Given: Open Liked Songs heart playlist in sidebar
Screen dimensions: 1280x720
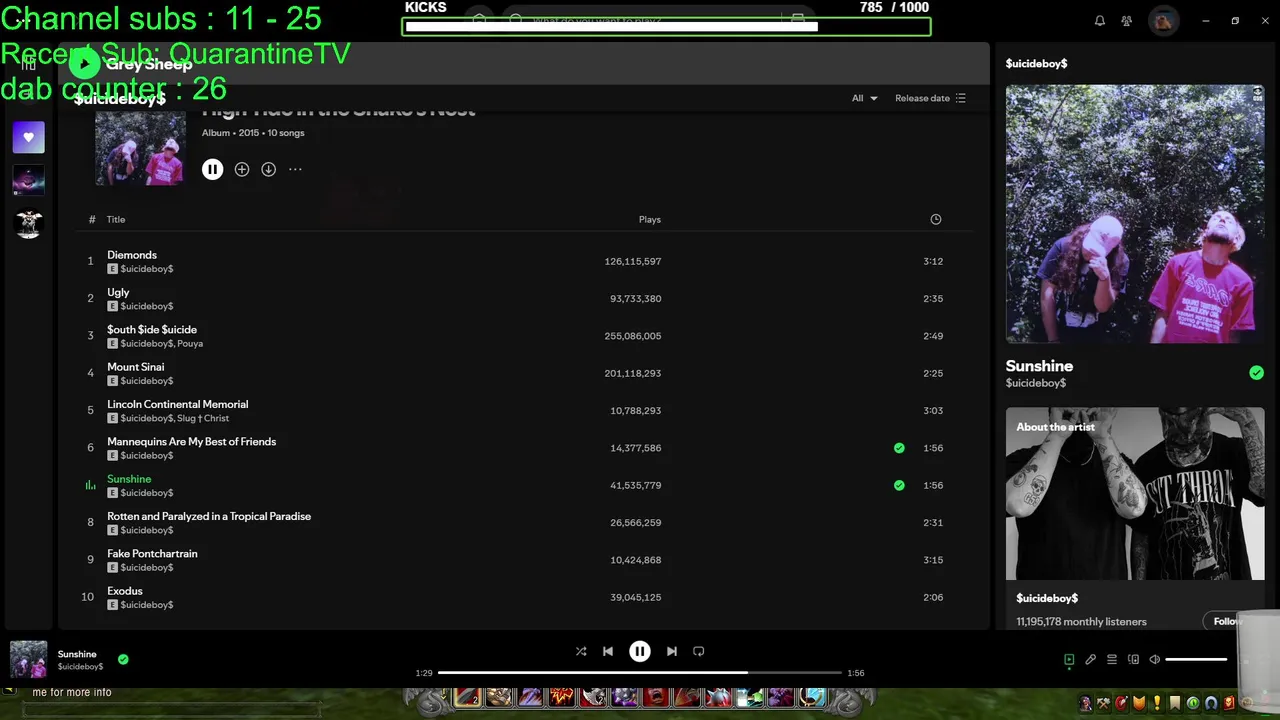Looking at the screenshot, I should pyautogui.click(x=28, y=137).
